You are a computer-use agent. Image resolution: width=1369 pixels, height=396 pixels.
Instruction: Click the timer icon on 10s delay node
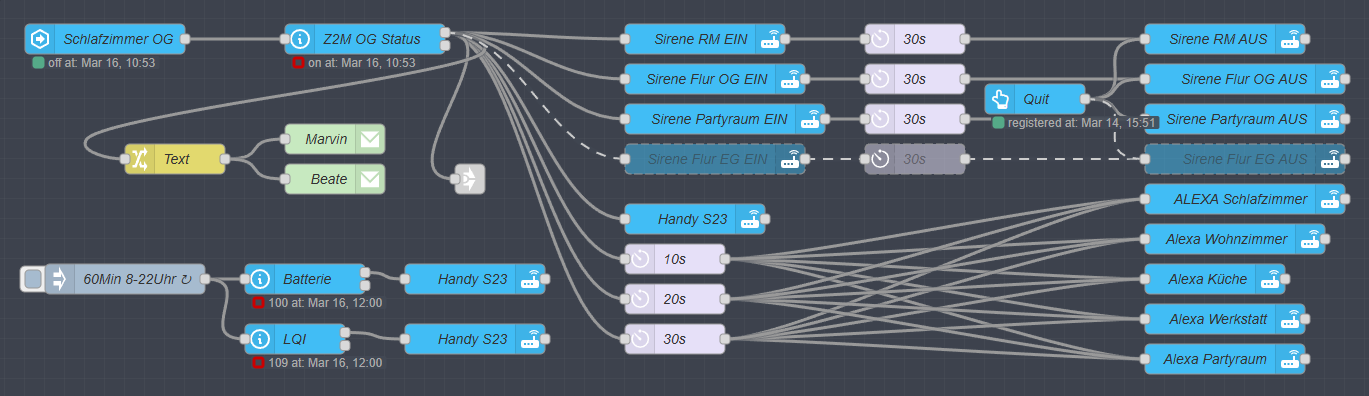640,259
